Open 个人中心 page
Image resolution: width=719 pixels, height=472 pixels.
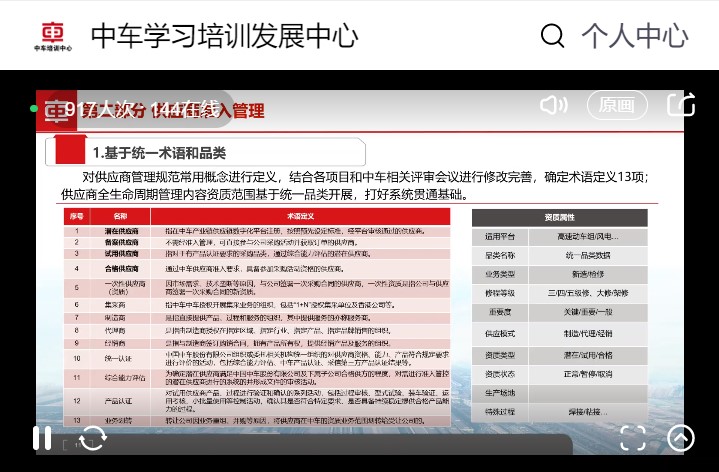click(635, 36)
